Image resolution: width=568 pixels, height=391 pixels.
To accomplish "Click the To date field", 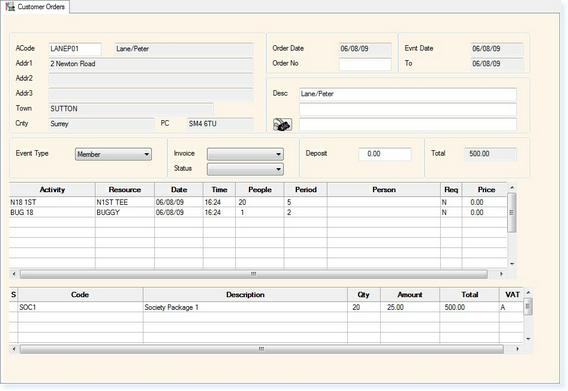I will [497, 64].
